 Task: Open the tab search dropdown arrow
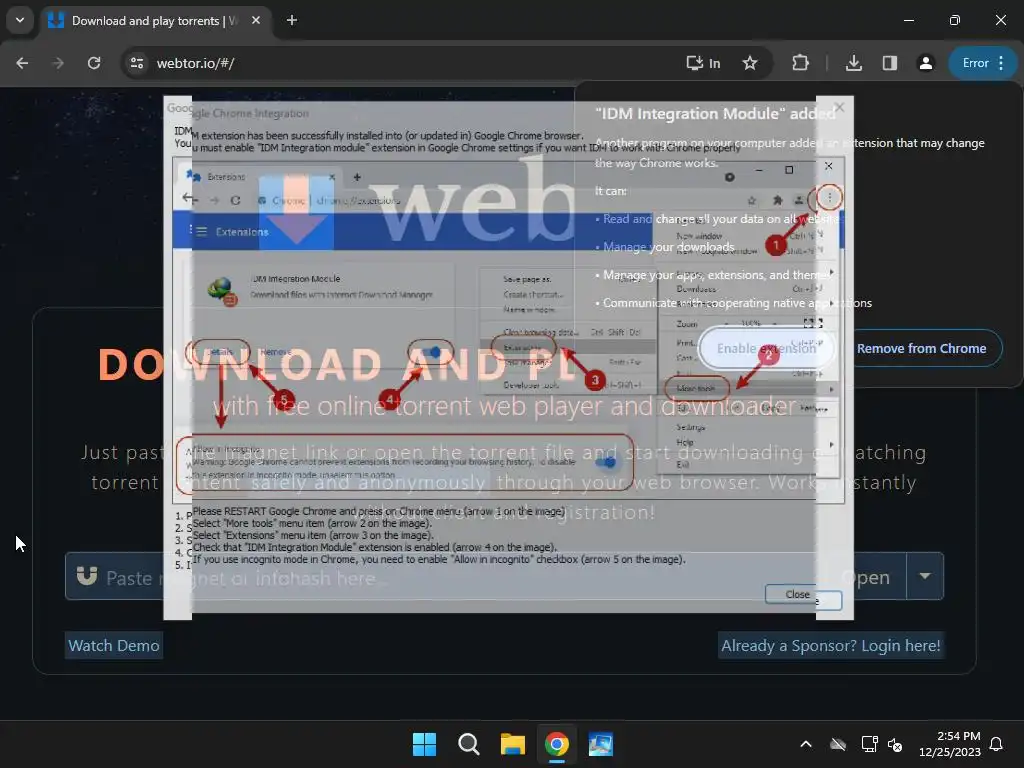(x=20, y=20)
